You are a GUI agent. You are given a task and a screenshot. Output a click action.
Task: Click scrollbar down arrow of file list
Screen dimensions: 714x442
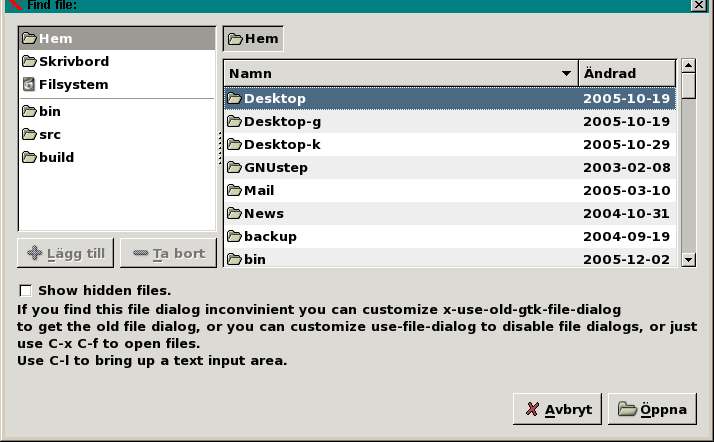[x=688, y=260]
